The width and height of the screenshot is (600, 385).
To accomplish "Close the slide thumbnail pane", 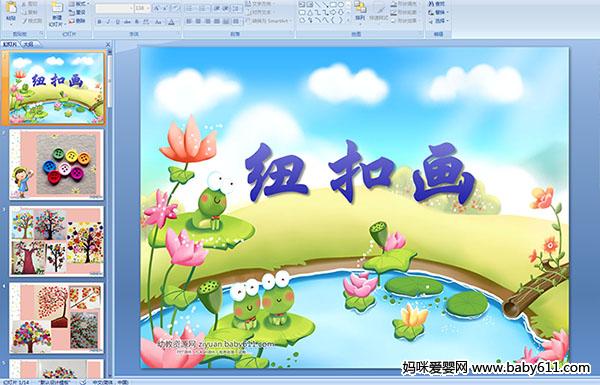I will pos(108,44).
